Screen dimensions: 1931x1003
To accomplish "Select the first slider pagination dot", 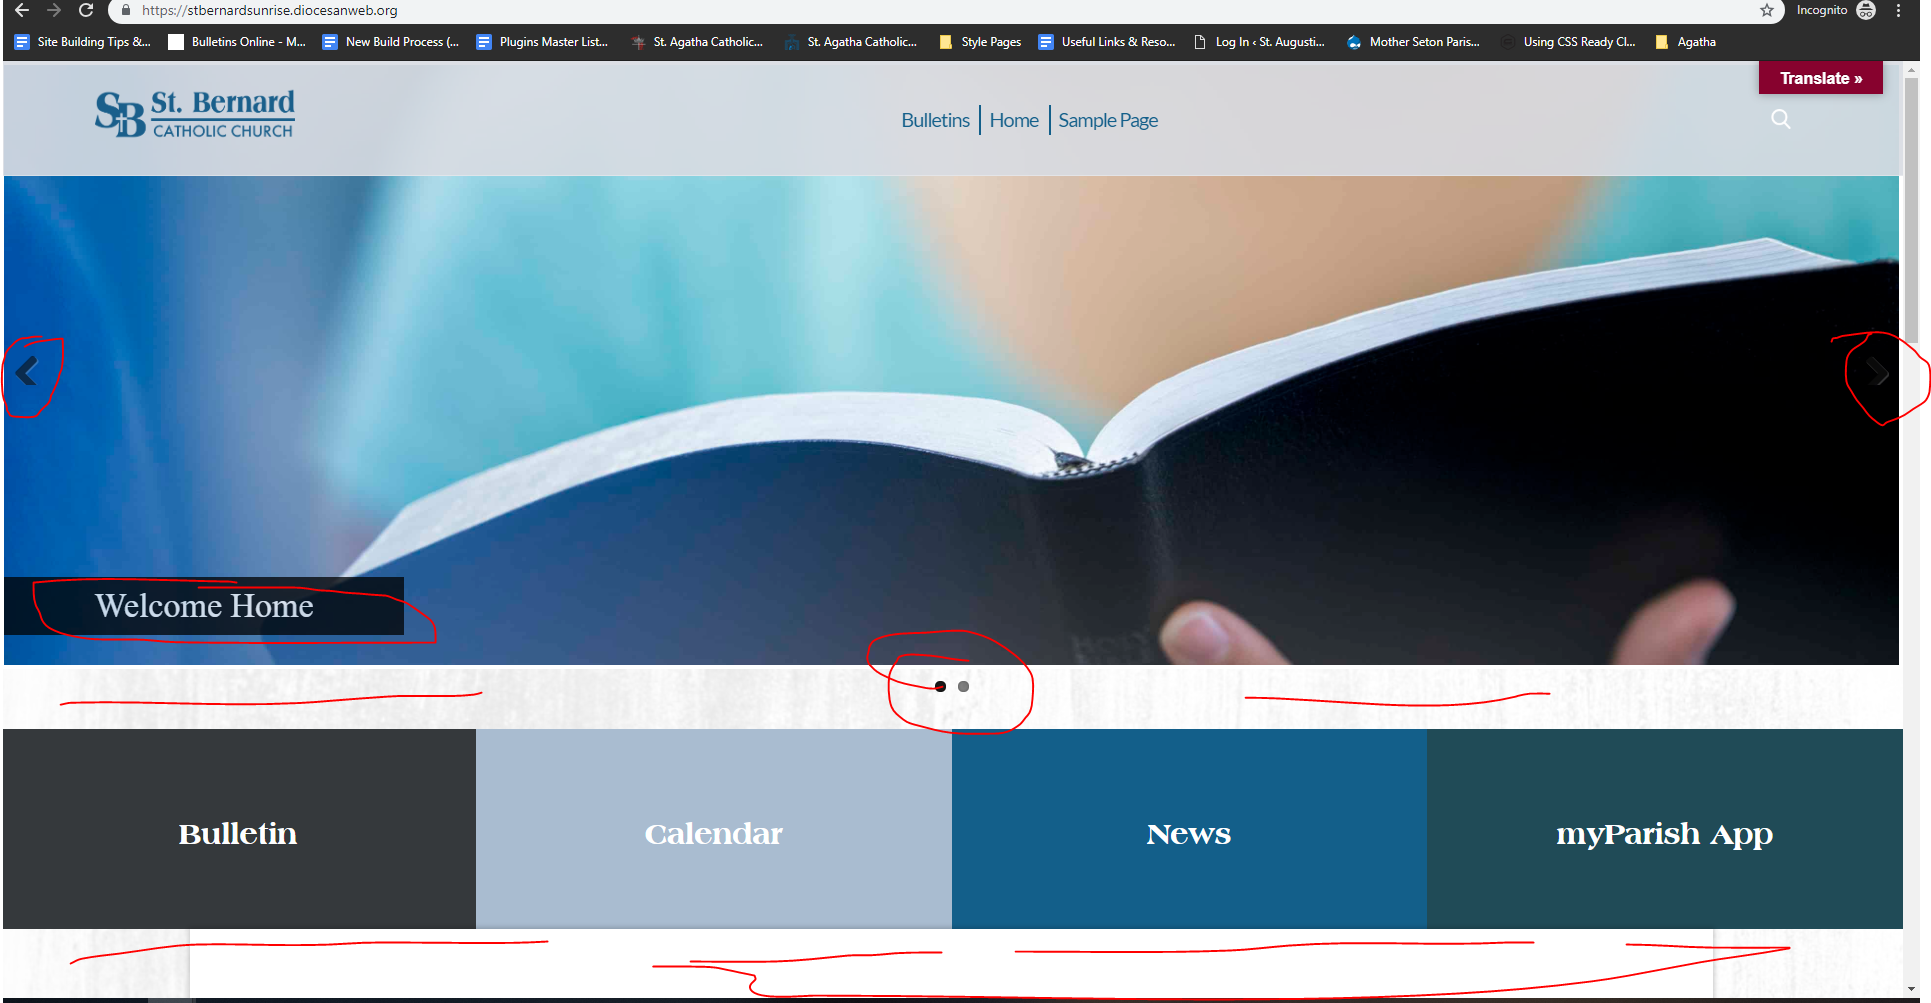I will pos(940,686).
